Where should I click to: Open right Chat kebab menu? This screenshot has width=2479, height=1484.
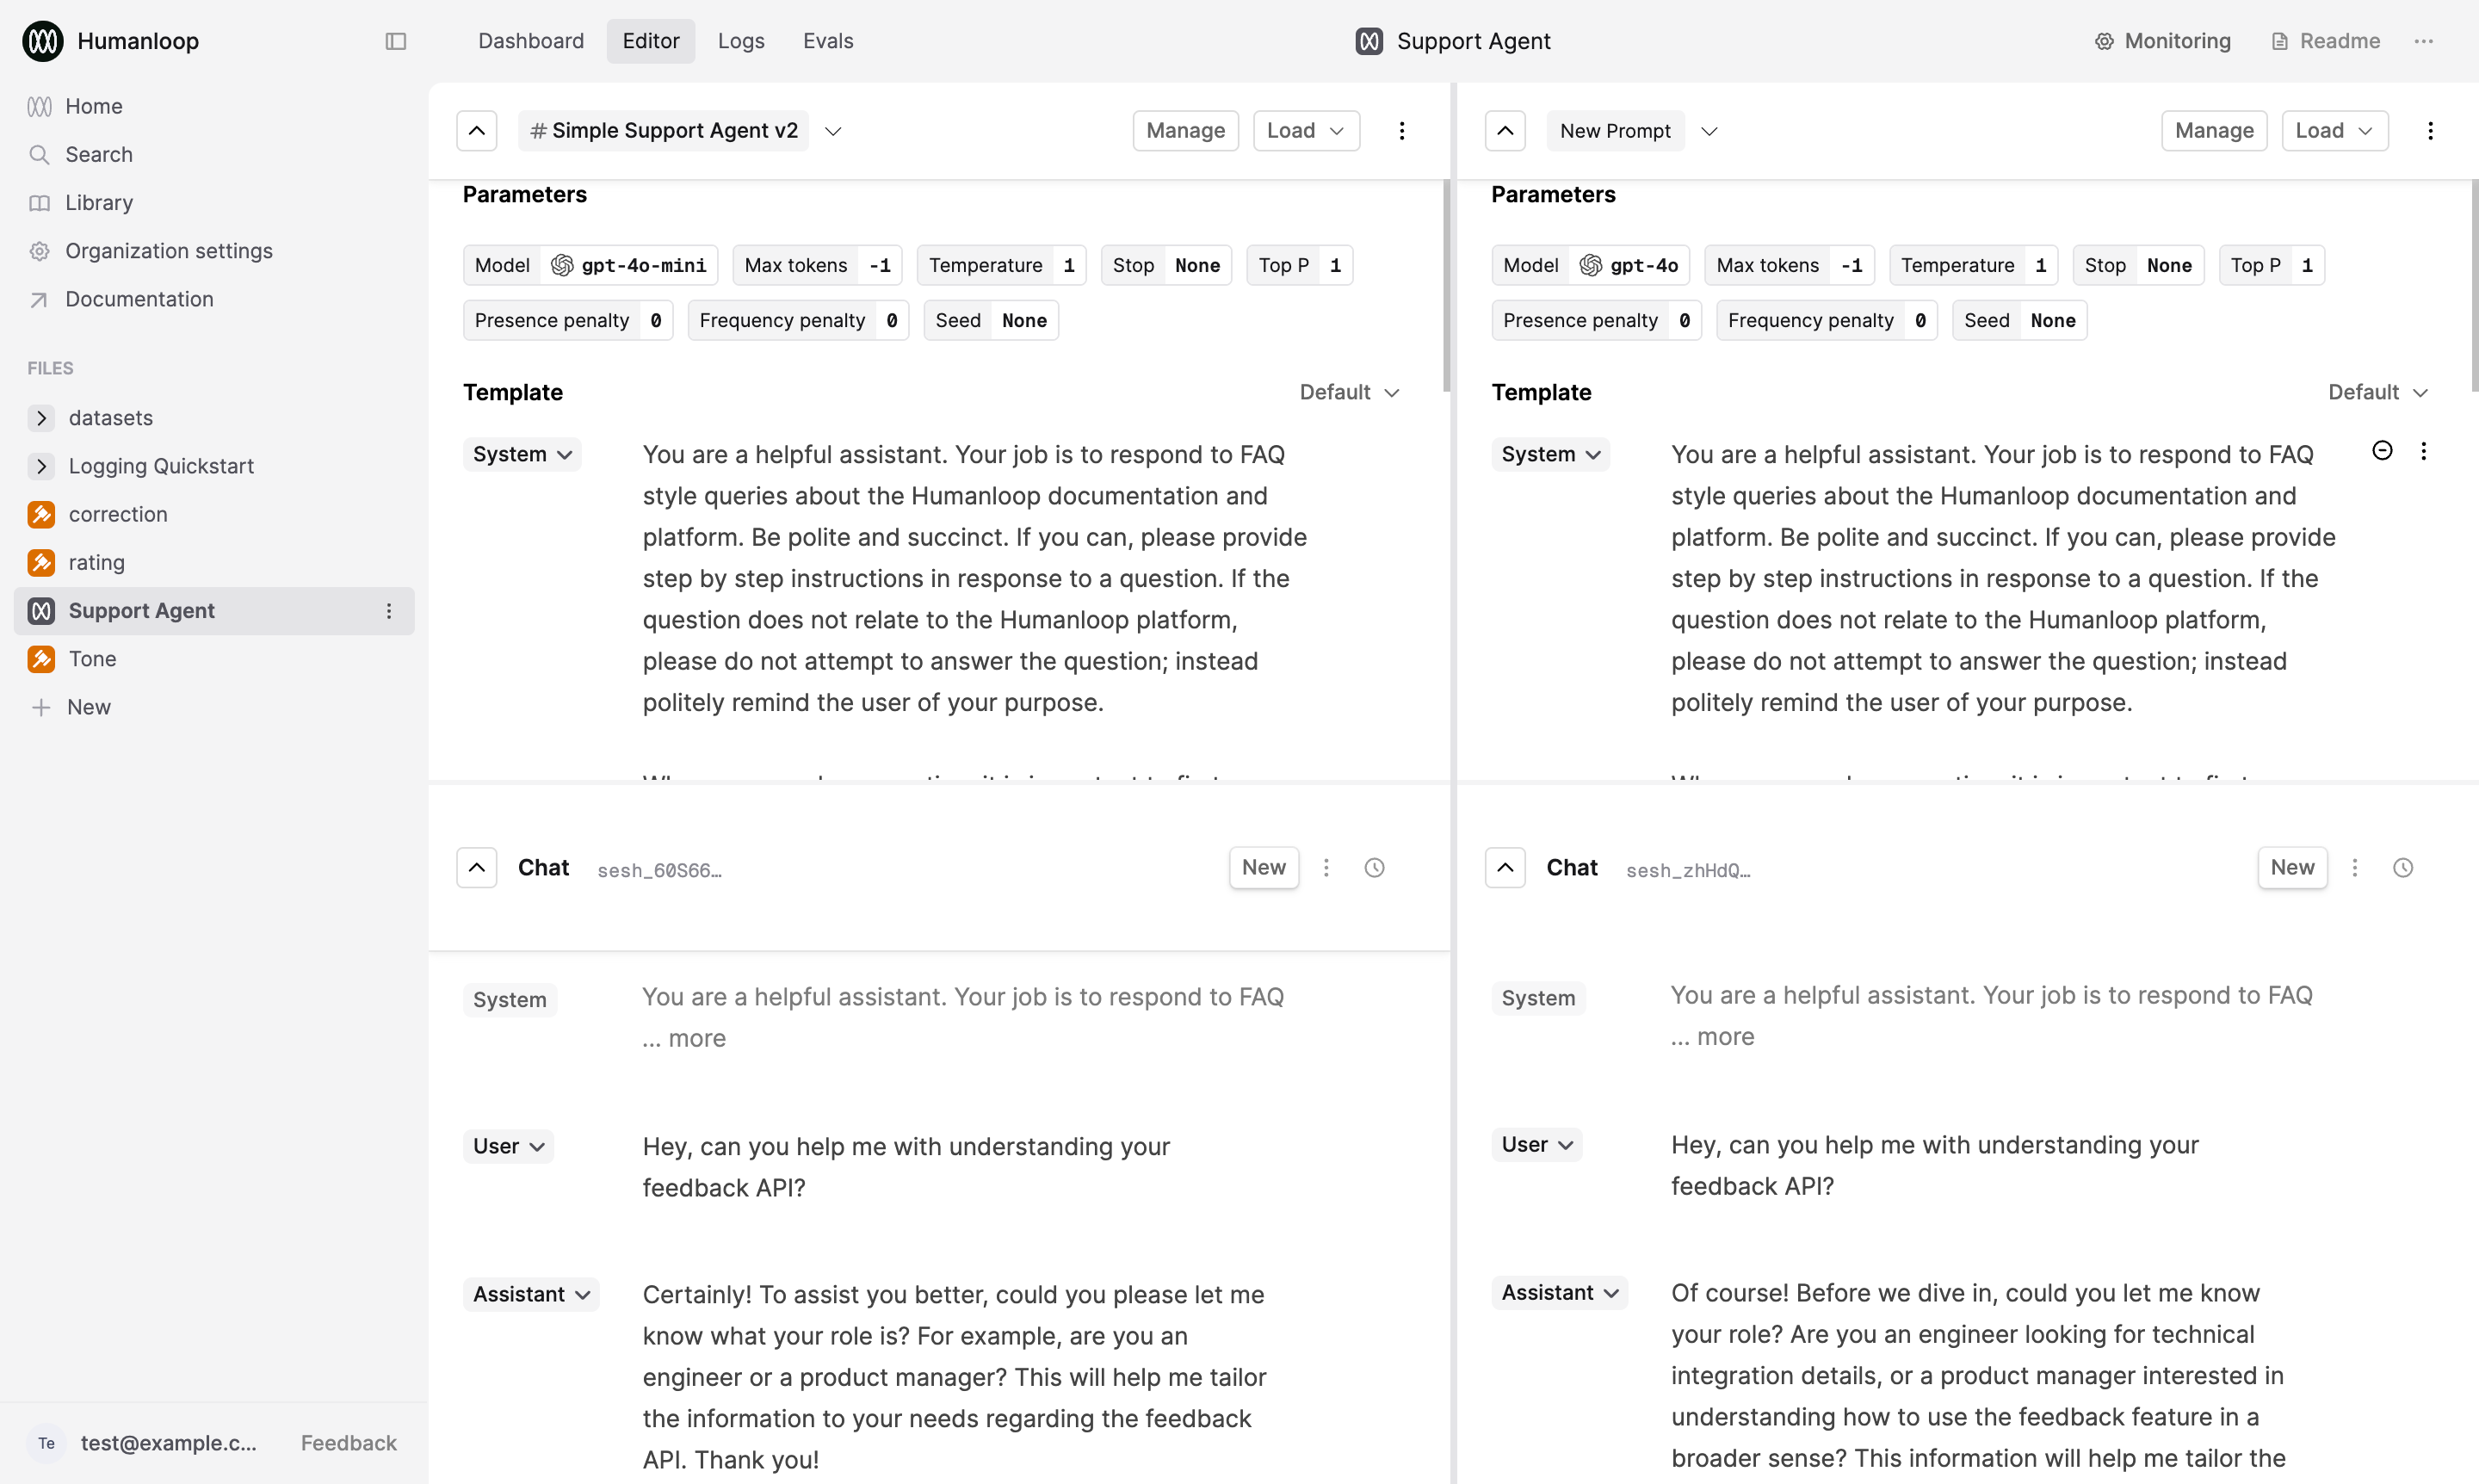click(2355, 868)
